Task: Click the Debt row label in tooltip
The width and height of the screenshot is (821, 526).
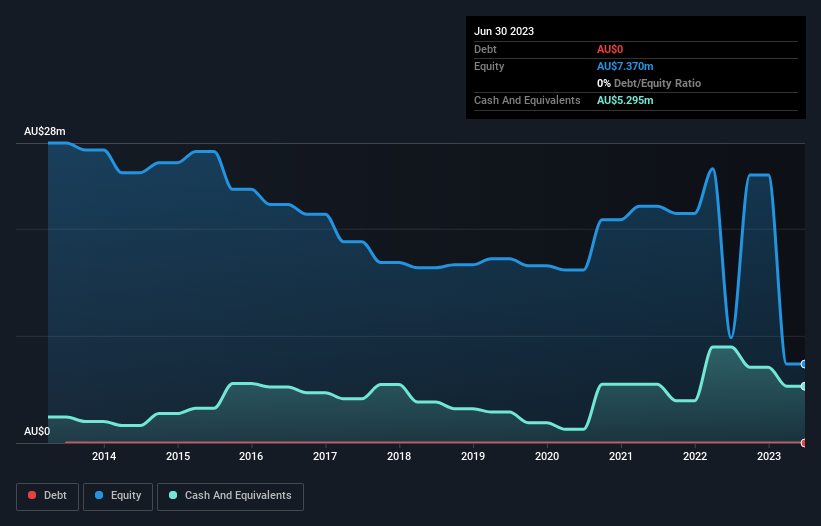Action: point(485,49)
